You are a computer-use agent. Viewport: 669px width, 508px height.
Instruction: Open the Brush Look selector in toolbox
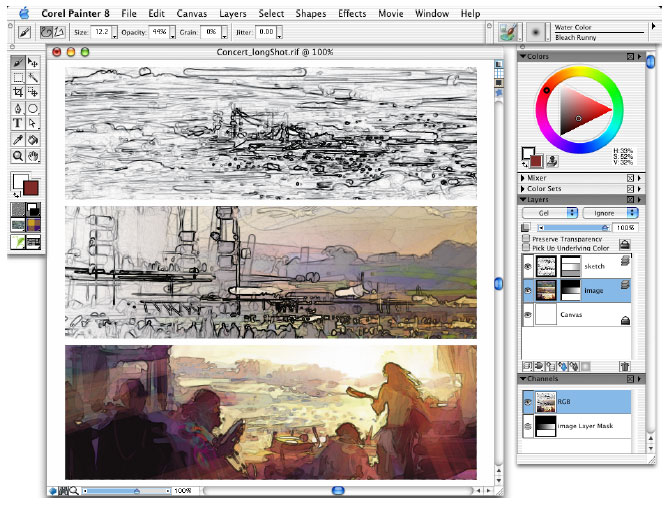pyautogui.click(x=17, y=242)
